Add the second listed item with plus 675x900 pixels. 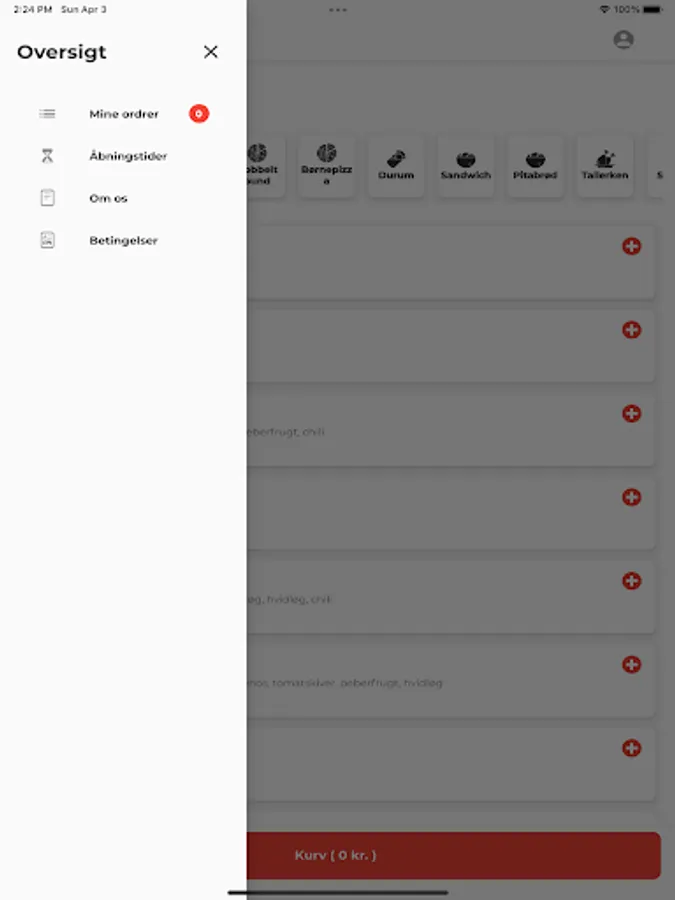(631, 329)
